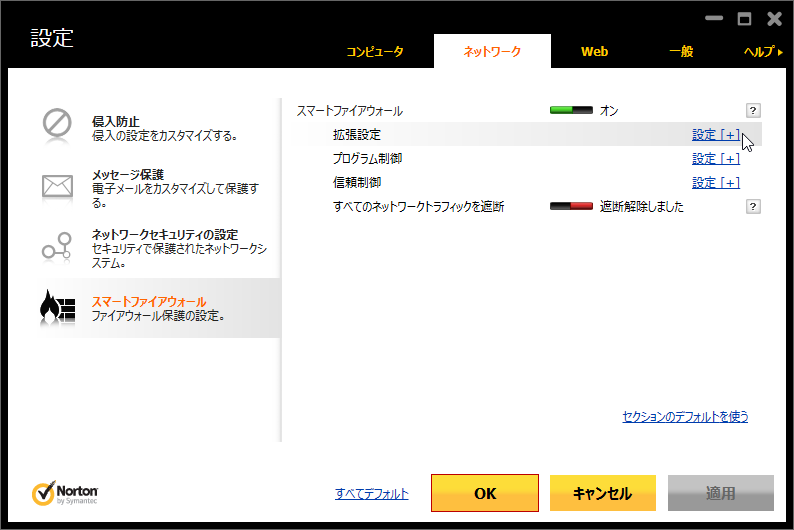The image size is (794, 530).
Task: Click the Norton by Symantec logo
Action: [65, 493]
